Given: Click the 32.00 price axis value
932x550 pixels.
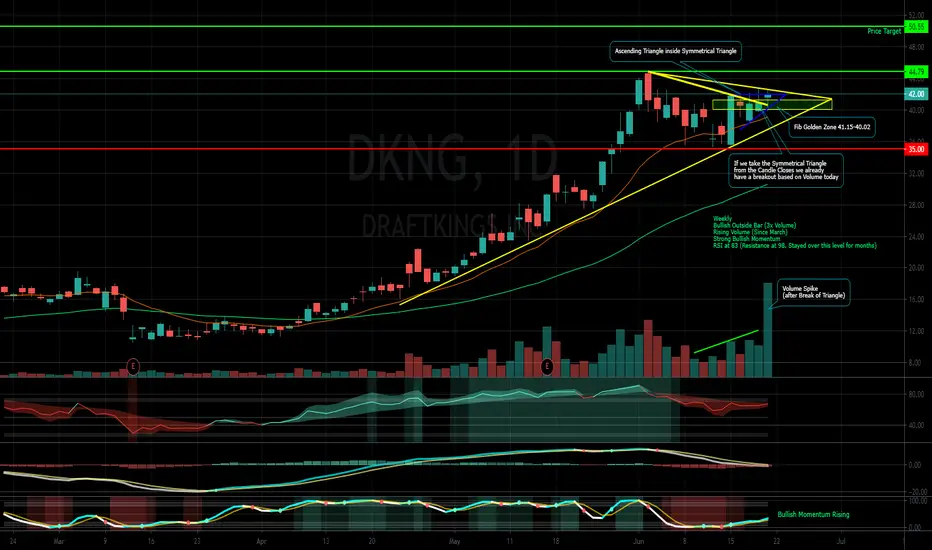Looking at the screenshot, I should tap(915, 173).
